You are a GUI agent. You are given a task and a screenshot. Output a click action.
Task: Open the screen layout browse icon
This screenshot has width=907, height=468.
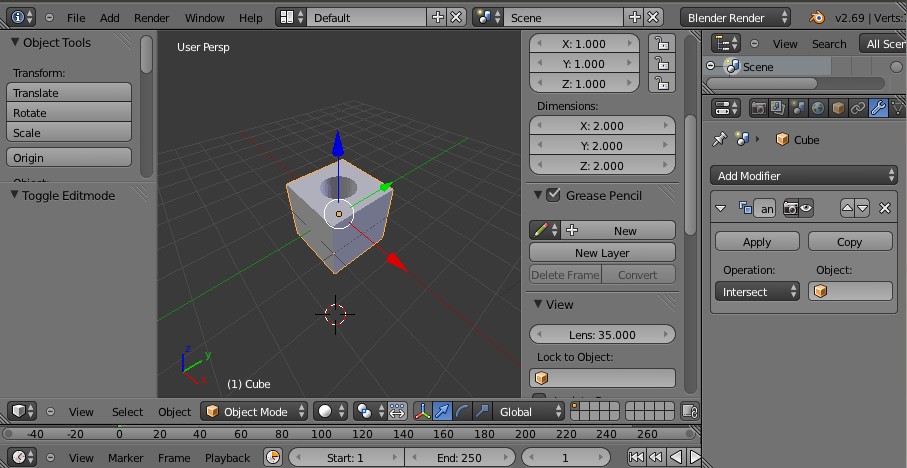[x=291, y=17]
